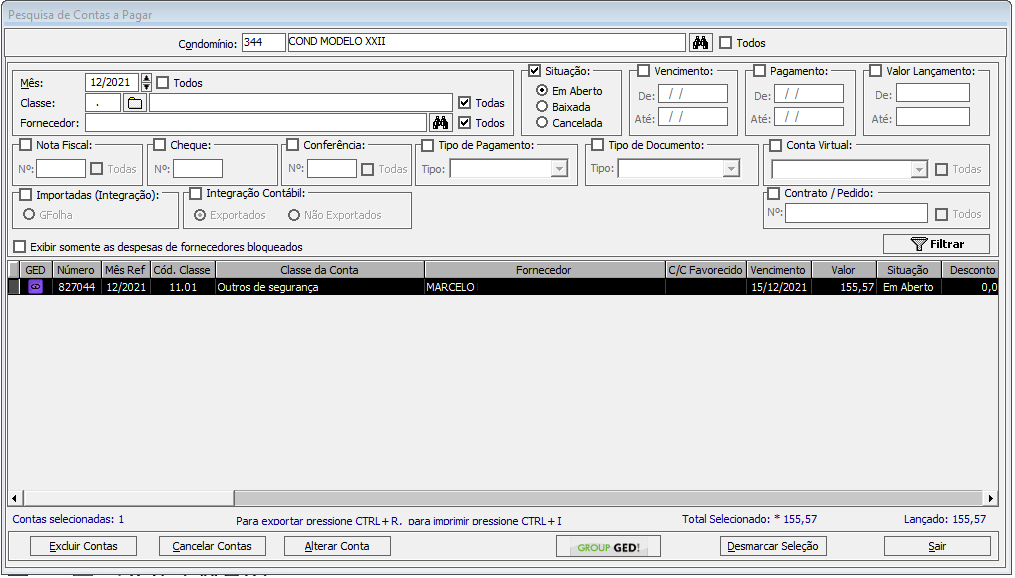The width and height of the screenshot is (1015, 578).
Task: Sort by Valor column header
Action: coord(843,270)
